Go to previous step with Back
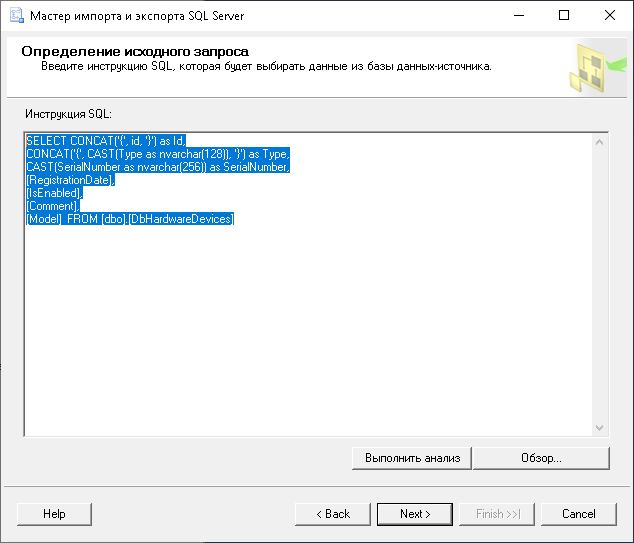 pos(333,514)
